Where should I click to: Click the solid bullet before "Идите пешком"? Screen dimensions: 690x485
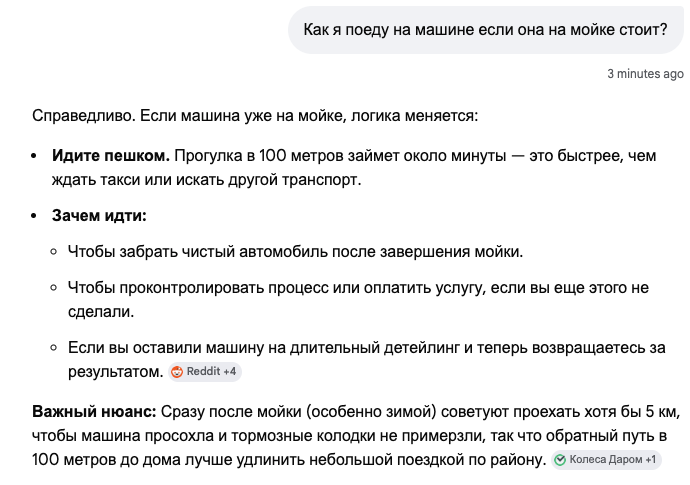(x=38, y=157)
